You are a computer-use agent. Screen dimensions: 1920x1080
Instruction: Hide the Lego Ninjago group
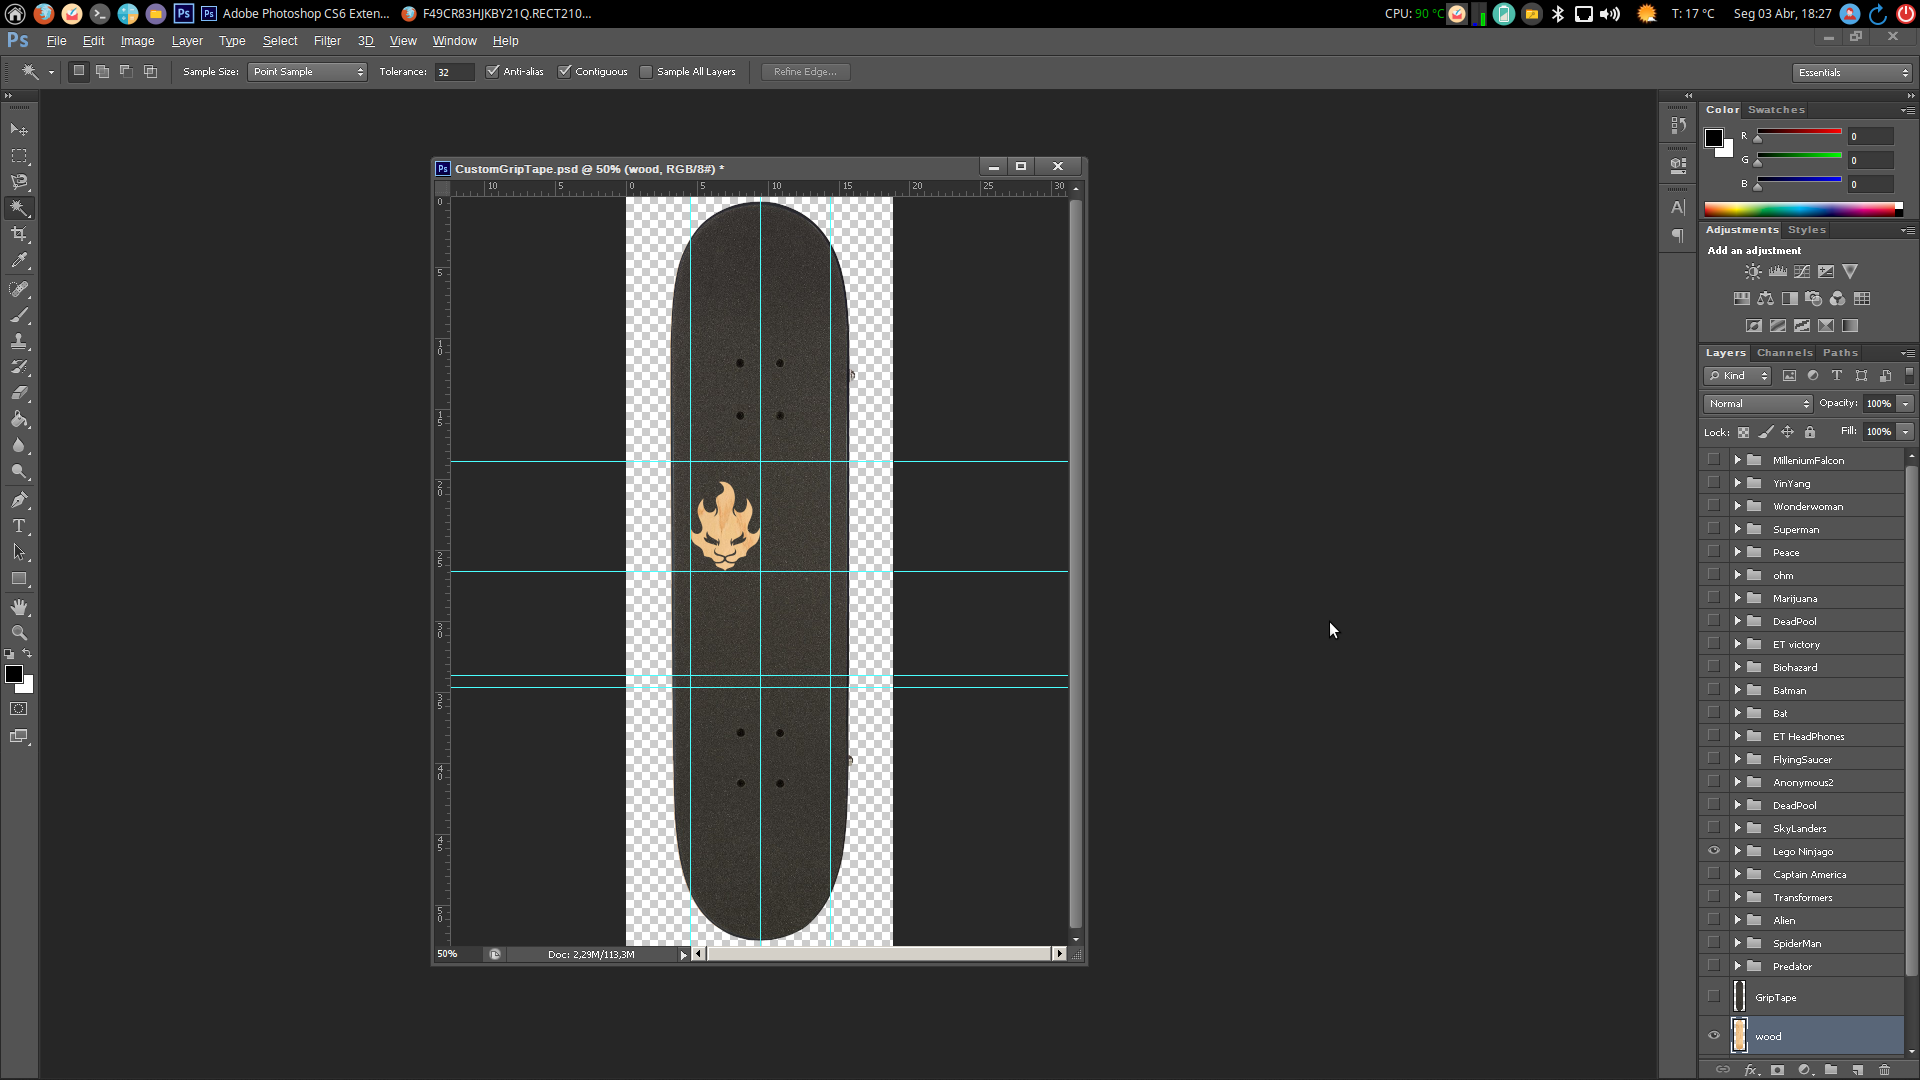[1714, 851]
